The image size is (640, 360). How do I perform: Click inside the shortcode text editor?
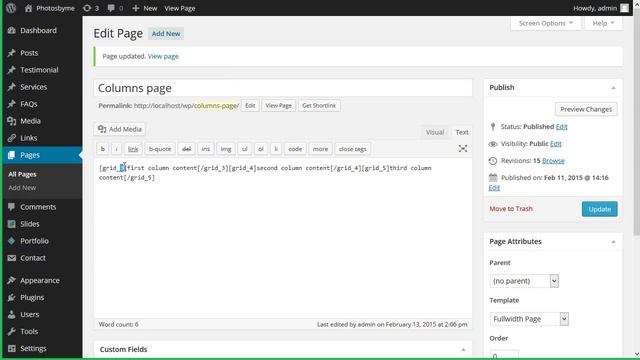283,238
